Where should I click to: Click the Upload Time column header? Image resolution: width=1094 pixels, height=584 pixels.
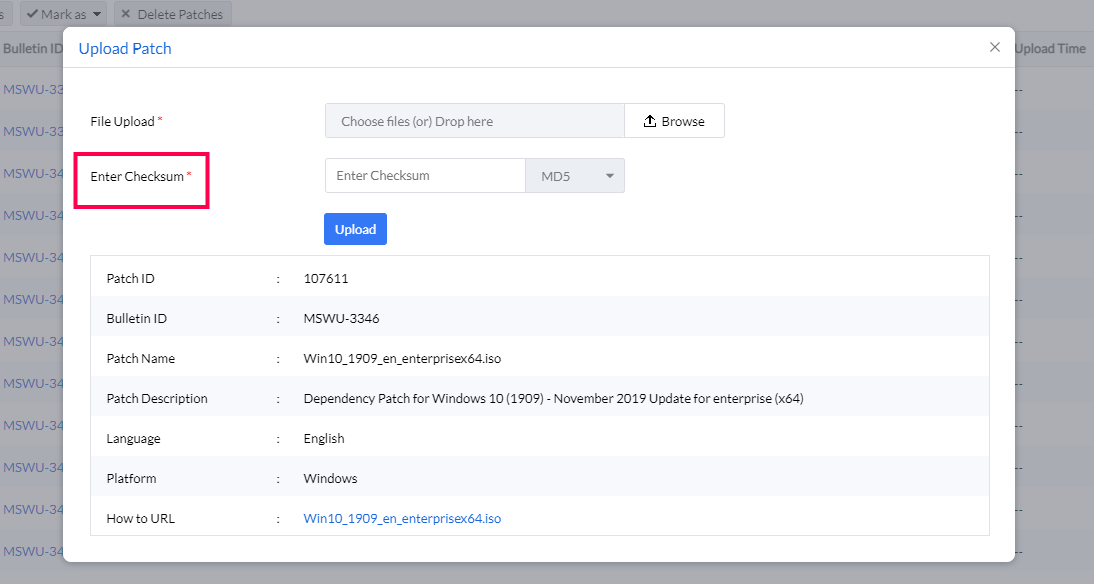(x=1050, y=47)
